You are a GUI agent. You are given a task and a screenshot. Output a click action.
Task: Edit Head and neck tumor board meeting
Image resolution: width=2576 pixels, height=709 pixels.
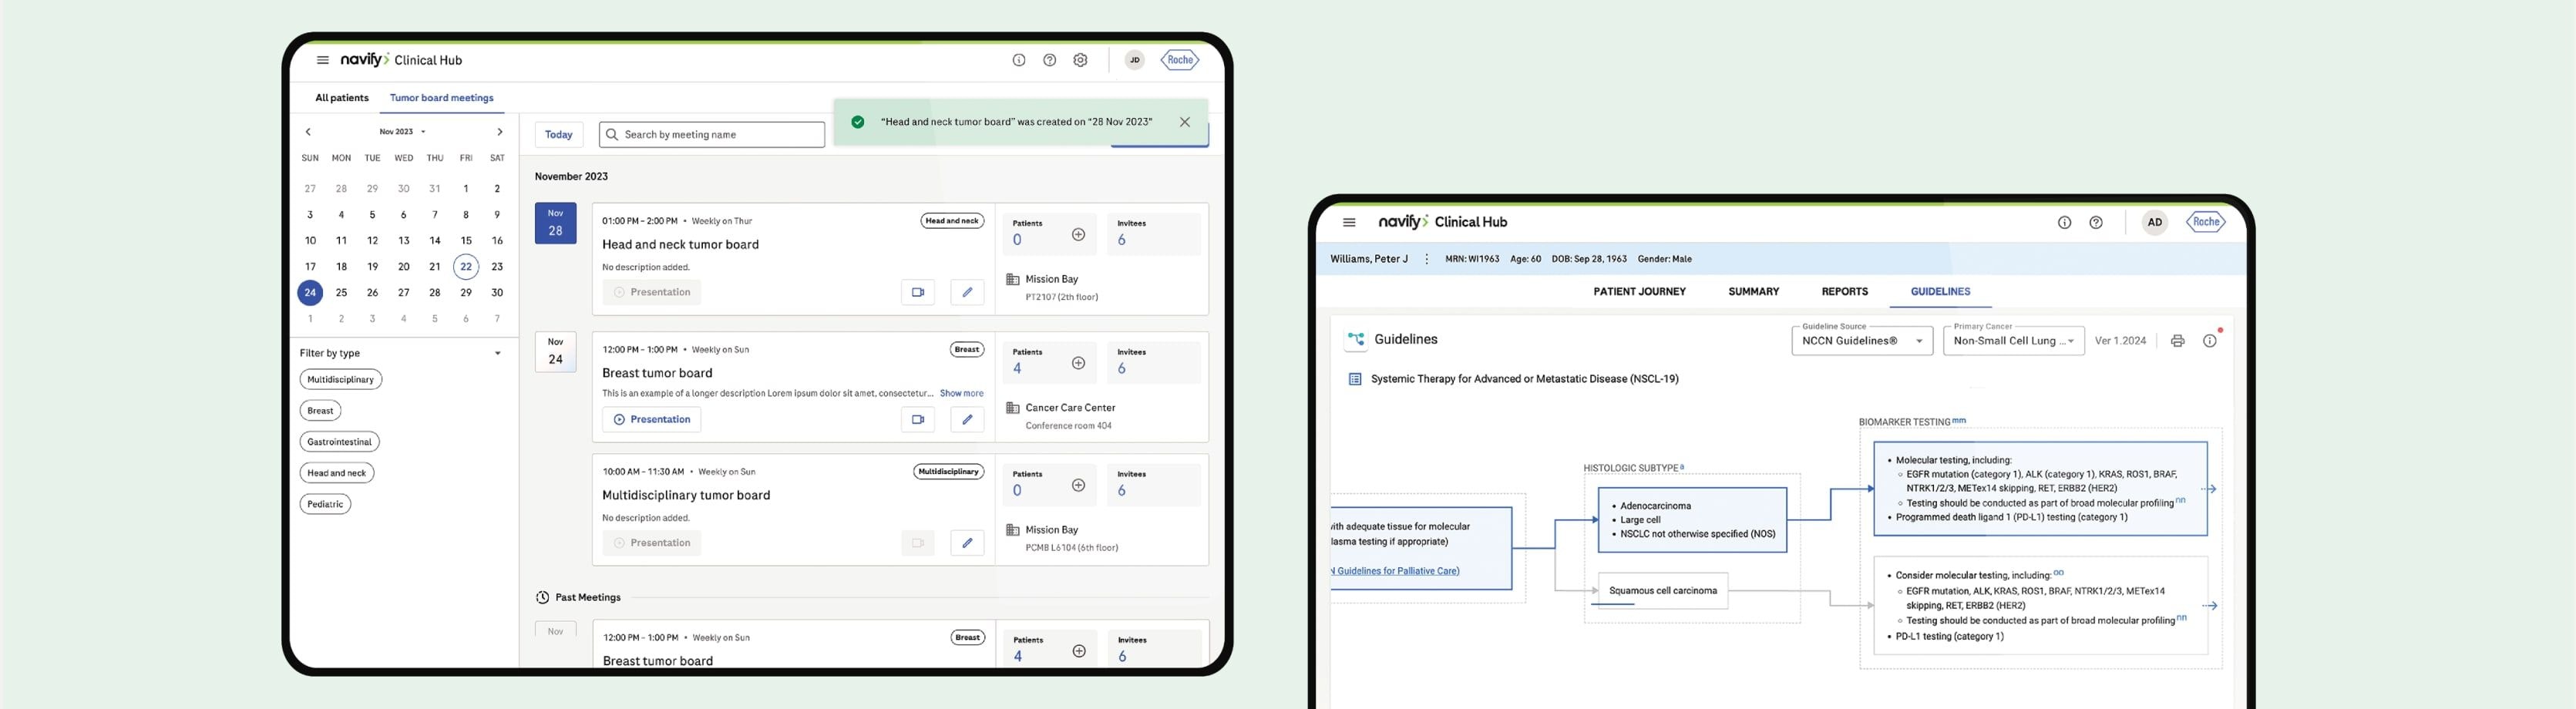(967, 292)
